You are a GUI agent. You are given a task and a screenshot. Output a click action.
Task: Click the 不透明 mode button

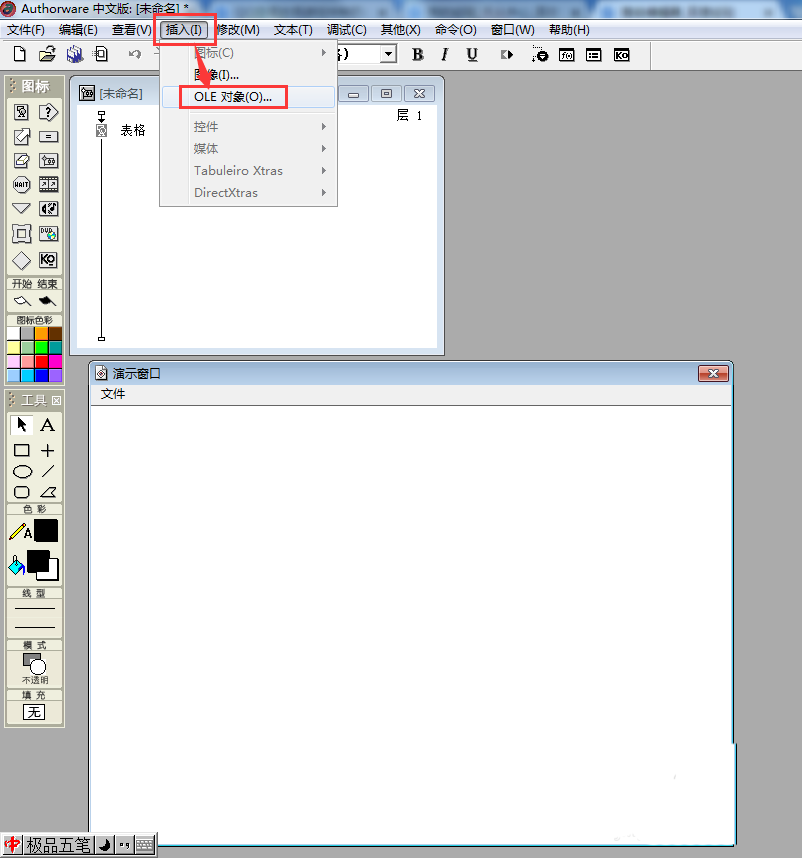click(34, 668)
